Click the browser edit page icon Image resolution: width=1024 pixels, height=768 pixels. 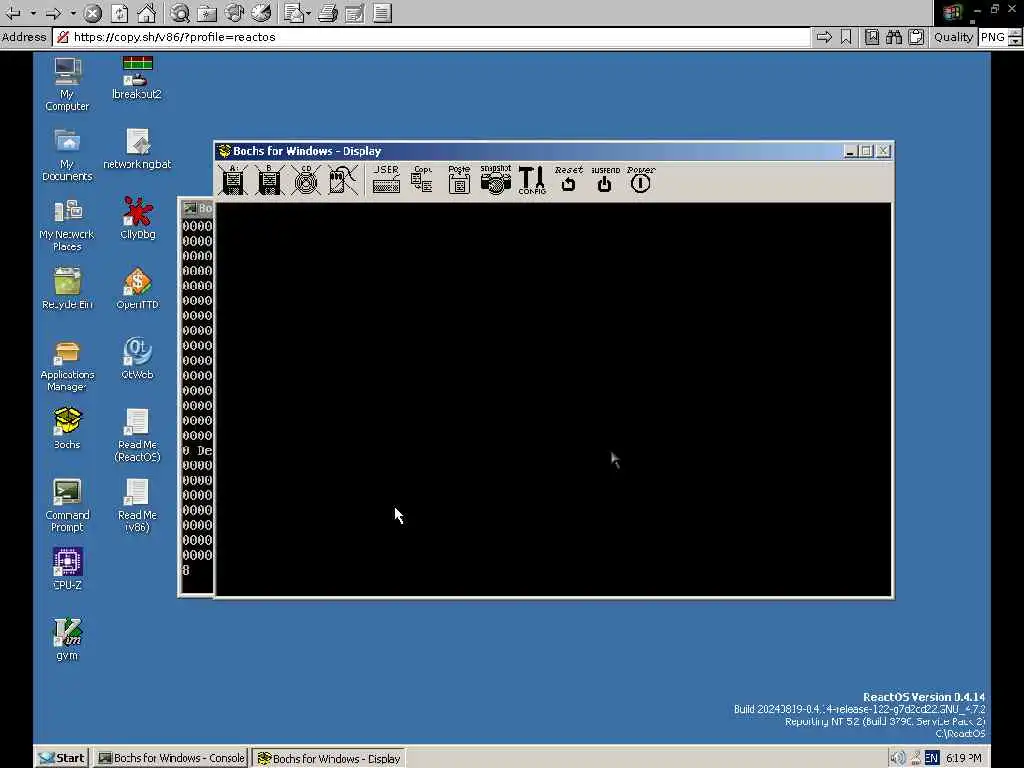click(355, 13)
